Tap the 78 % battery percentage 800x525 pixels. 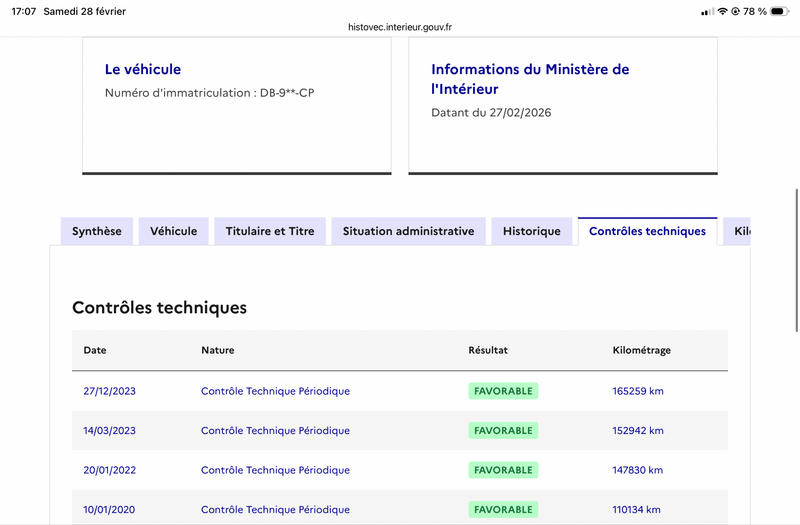[x=755, y=11]
